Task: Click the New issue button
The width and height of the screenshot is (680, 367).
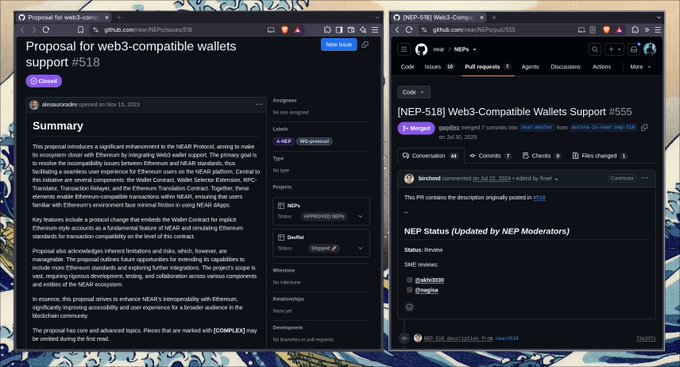Action: (x=339, y=45)
